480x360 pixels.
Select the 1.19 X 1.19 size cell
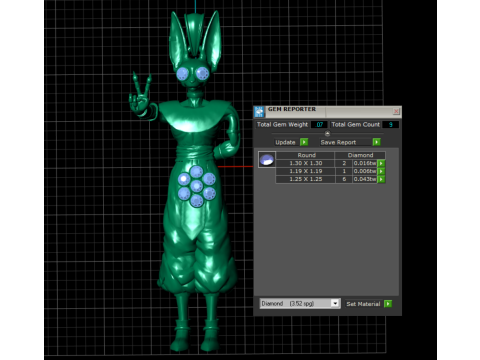[305, 171]
